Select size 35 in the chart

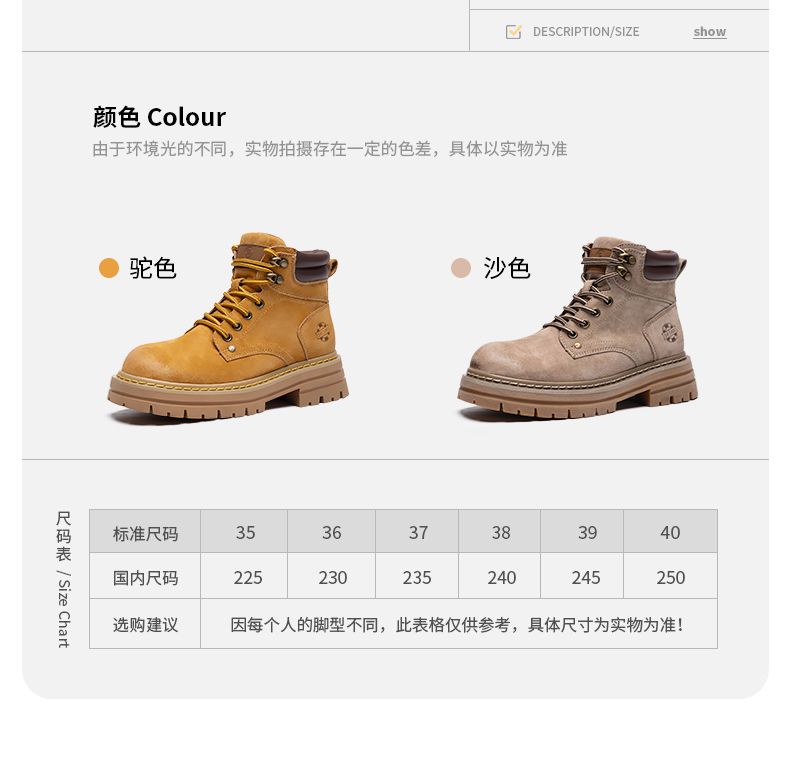coord(244,532)
